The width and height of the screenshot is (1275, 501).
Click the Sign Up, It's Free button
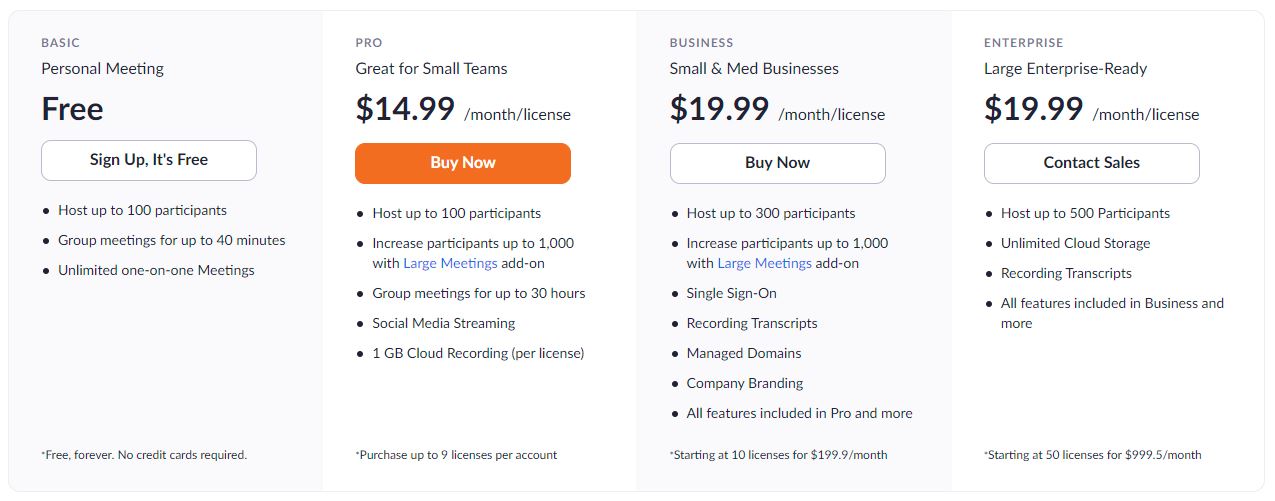(x=149, y=160)
